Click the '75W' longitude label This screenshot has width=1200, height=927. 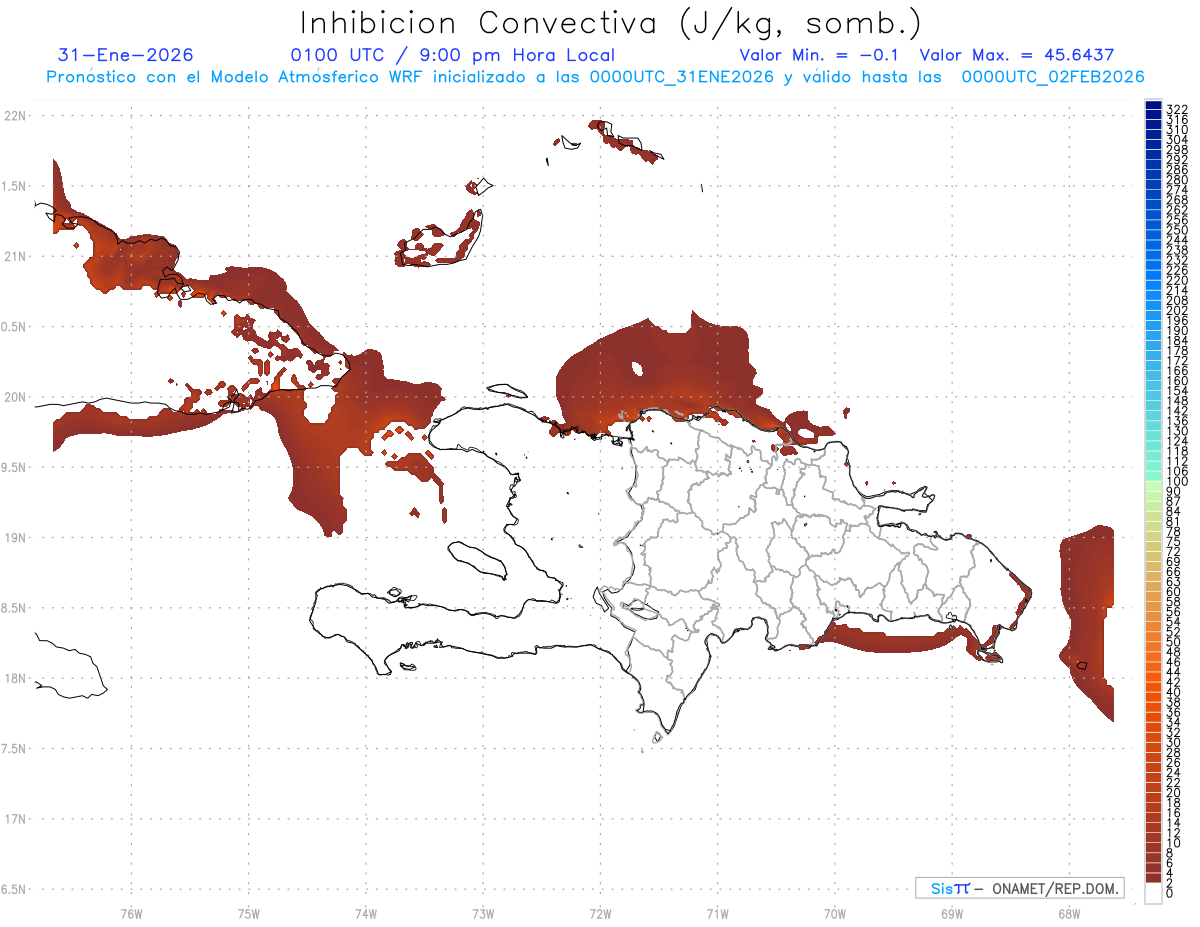coord(249,913)
